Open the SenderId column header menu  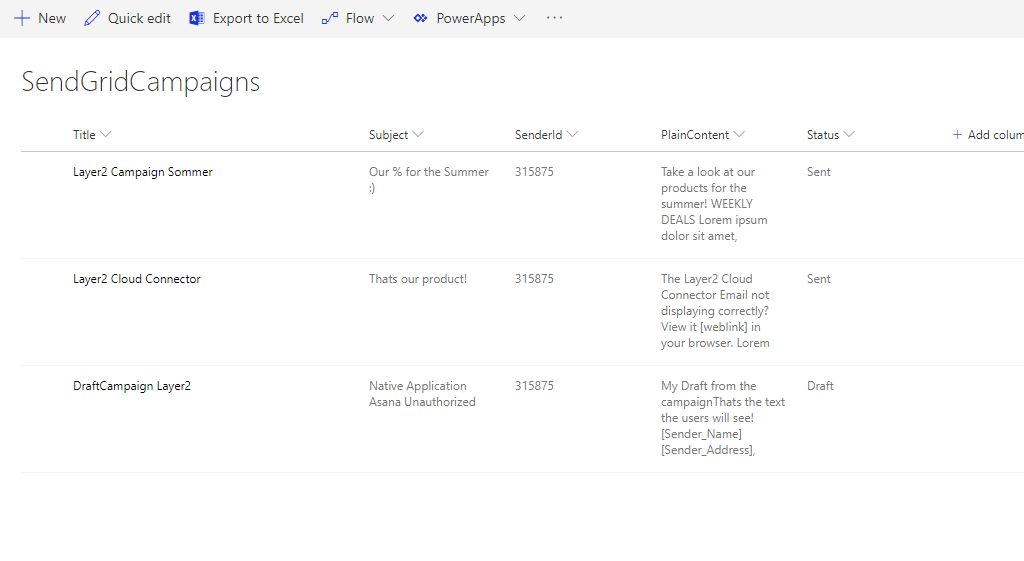coord(572,135)
